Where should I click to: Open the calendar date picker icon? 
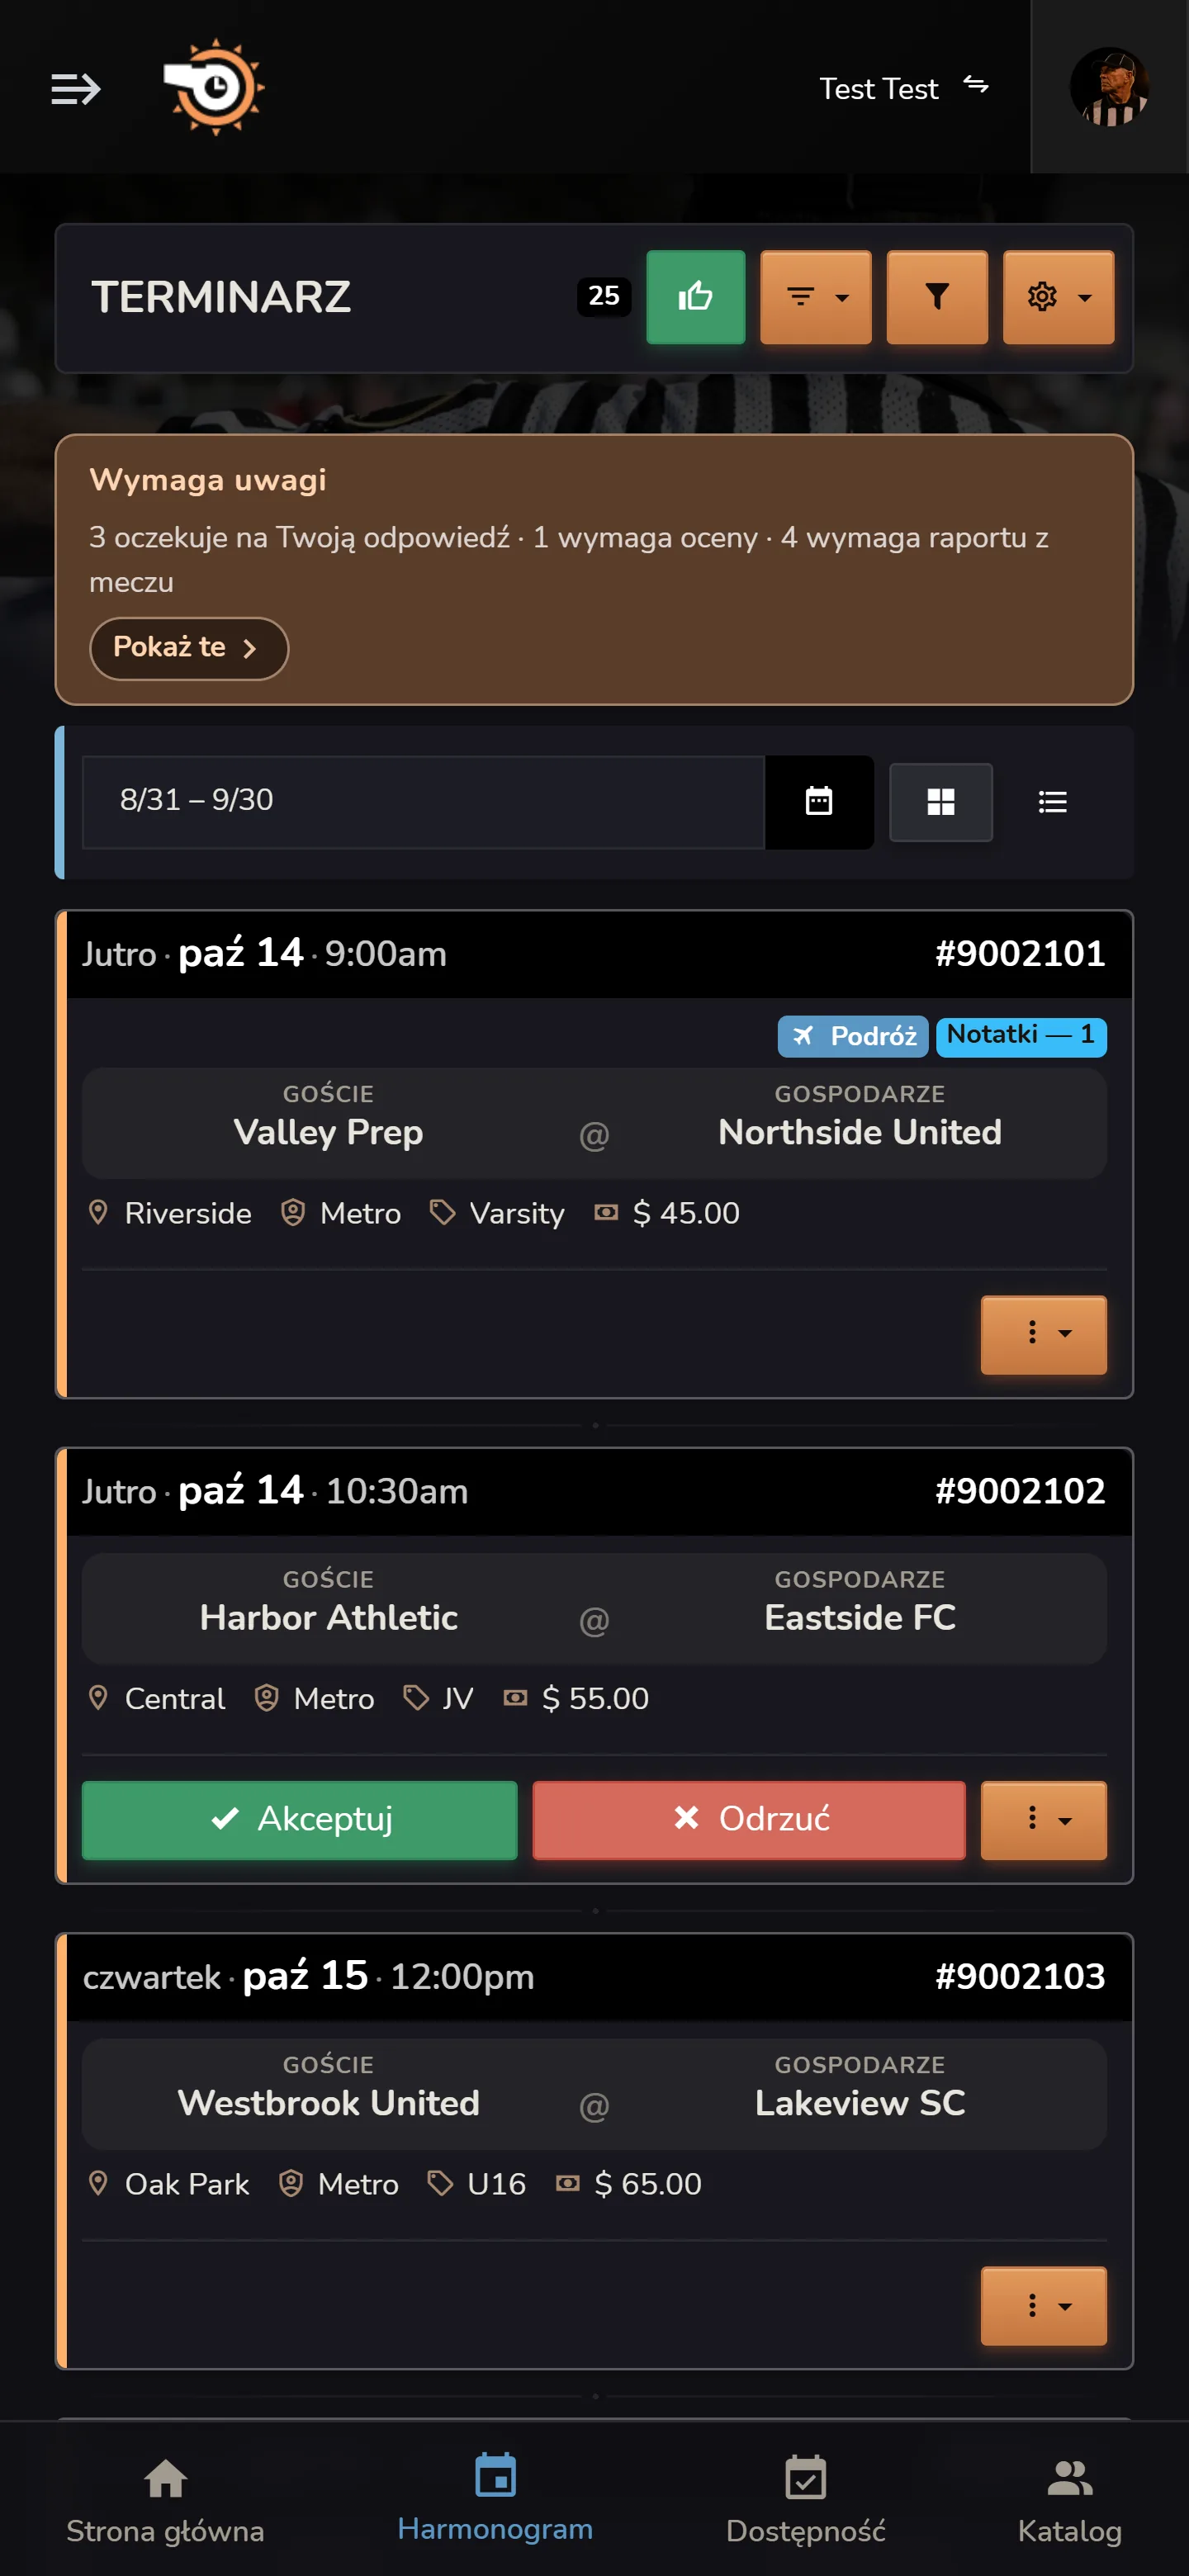tap(819, 801)
